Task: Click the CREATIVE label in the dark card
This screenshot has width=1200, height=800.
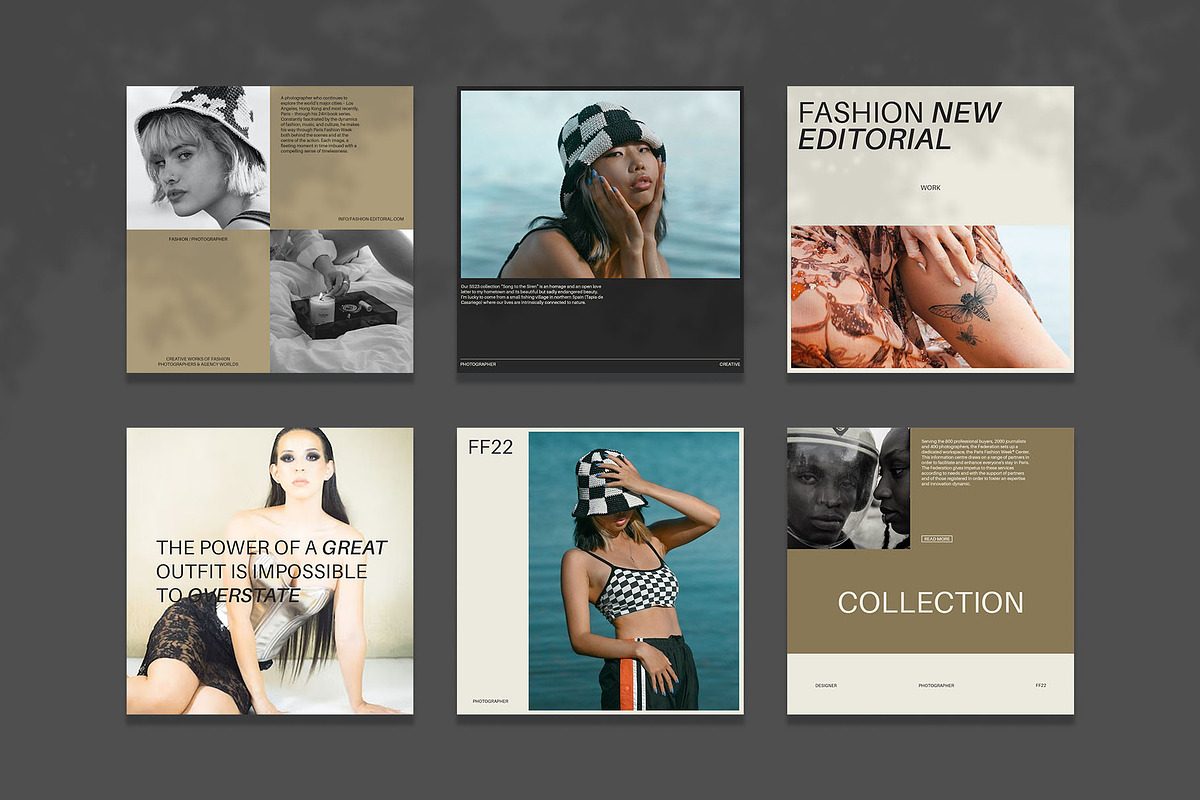Action: (730, 364)
